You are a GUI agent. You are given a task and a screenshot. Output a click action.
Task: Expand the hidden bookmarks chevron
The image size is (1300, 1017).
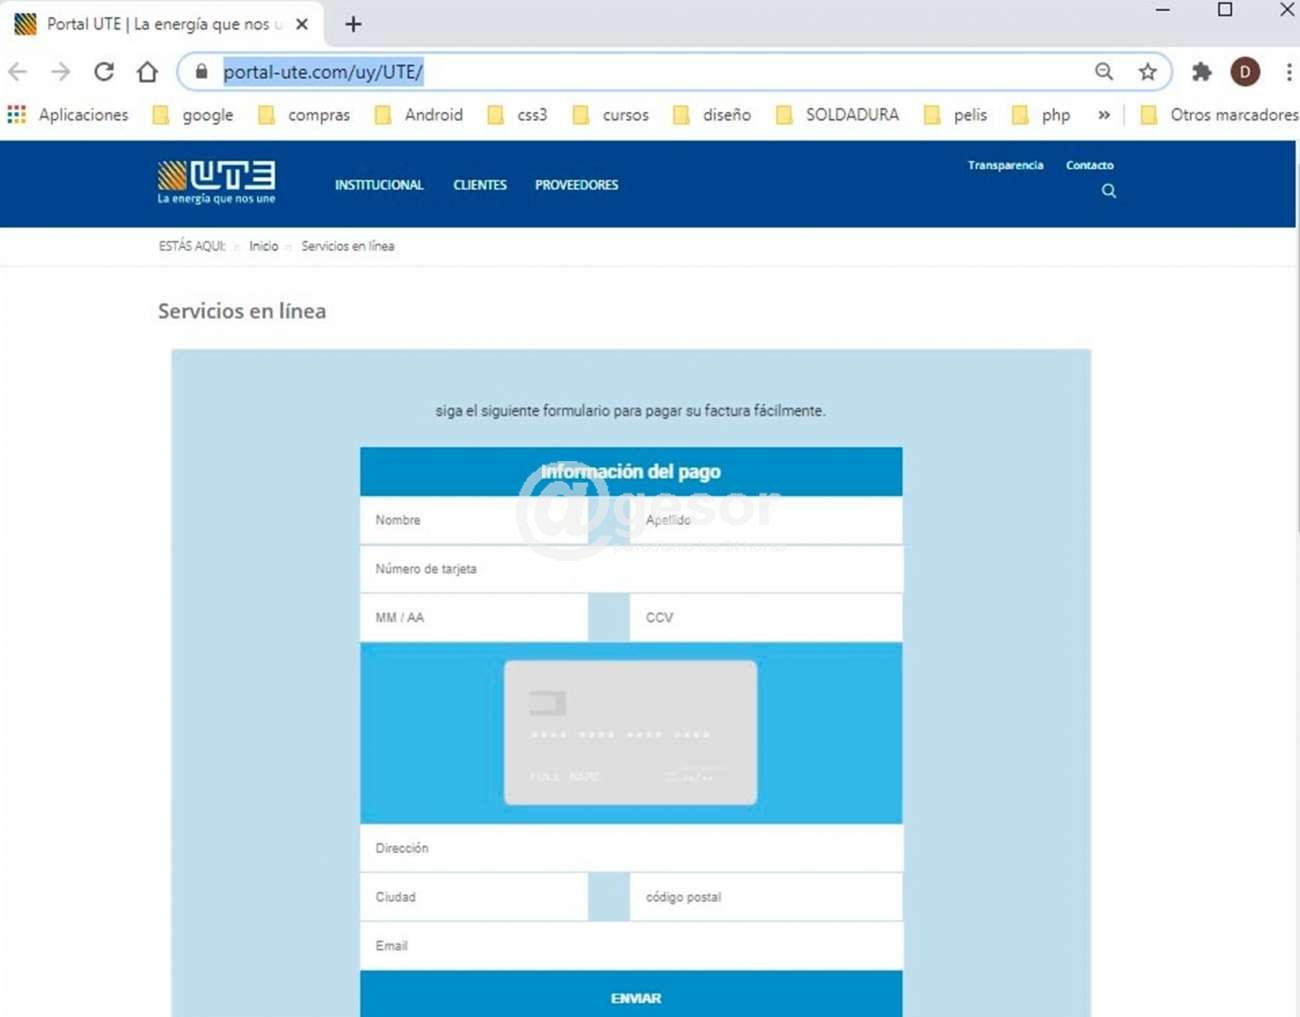[1104, 115]
